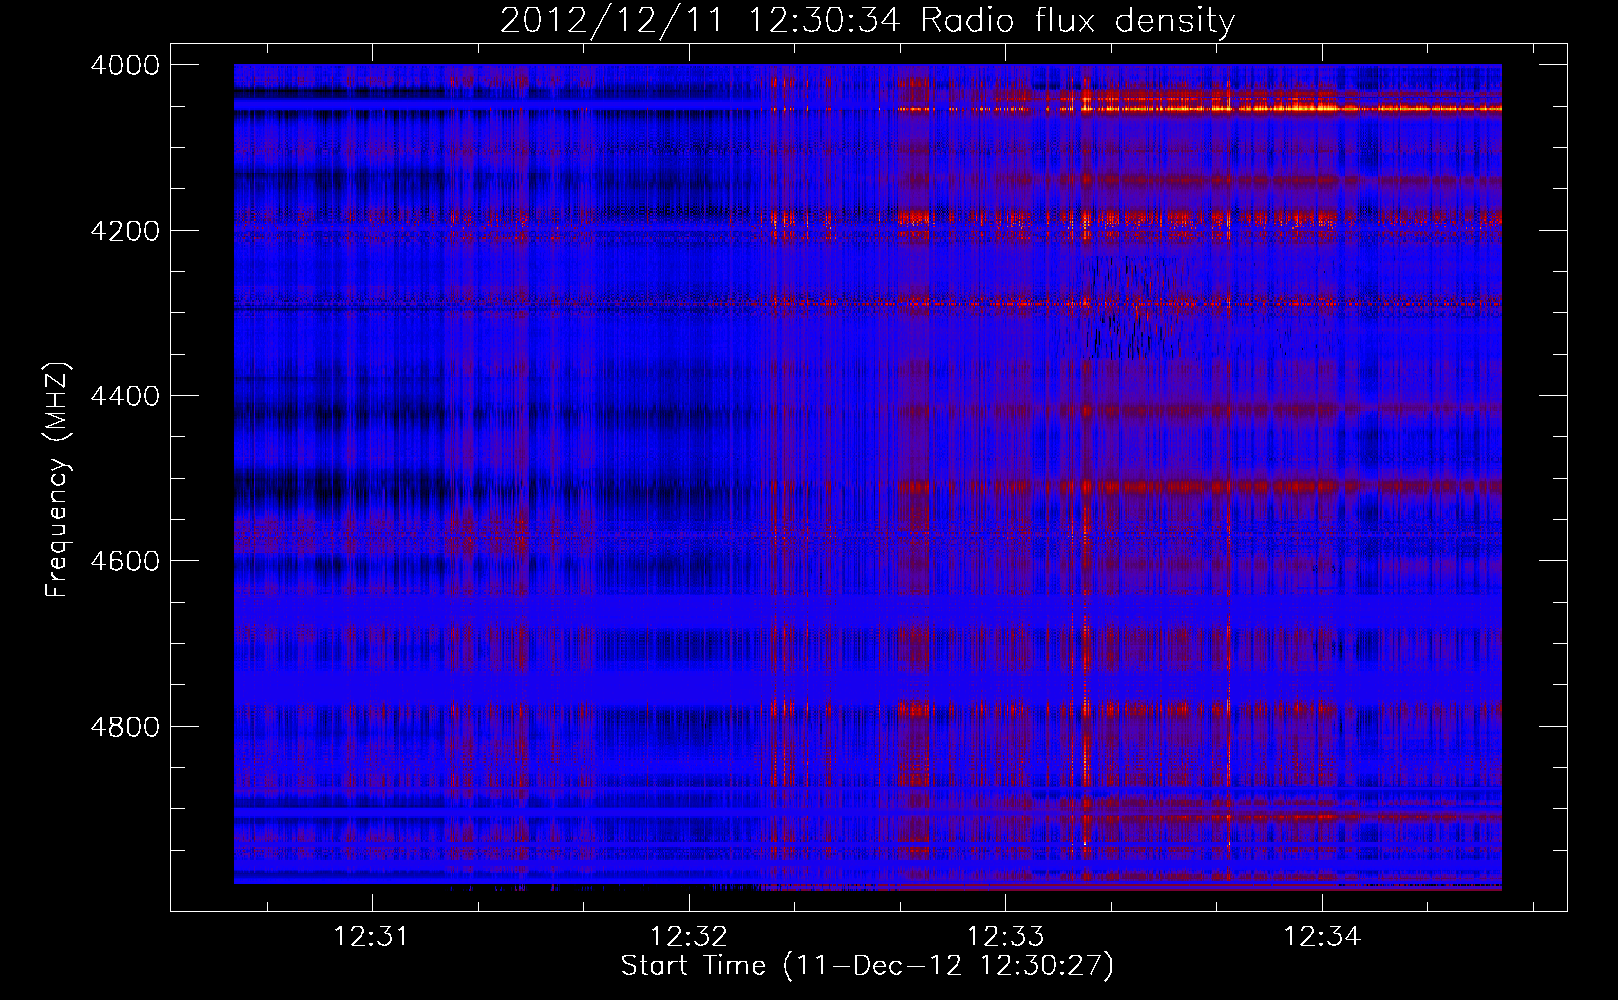Click the 12:31 time tick label

pyautogui.click(x=371, y=937)
